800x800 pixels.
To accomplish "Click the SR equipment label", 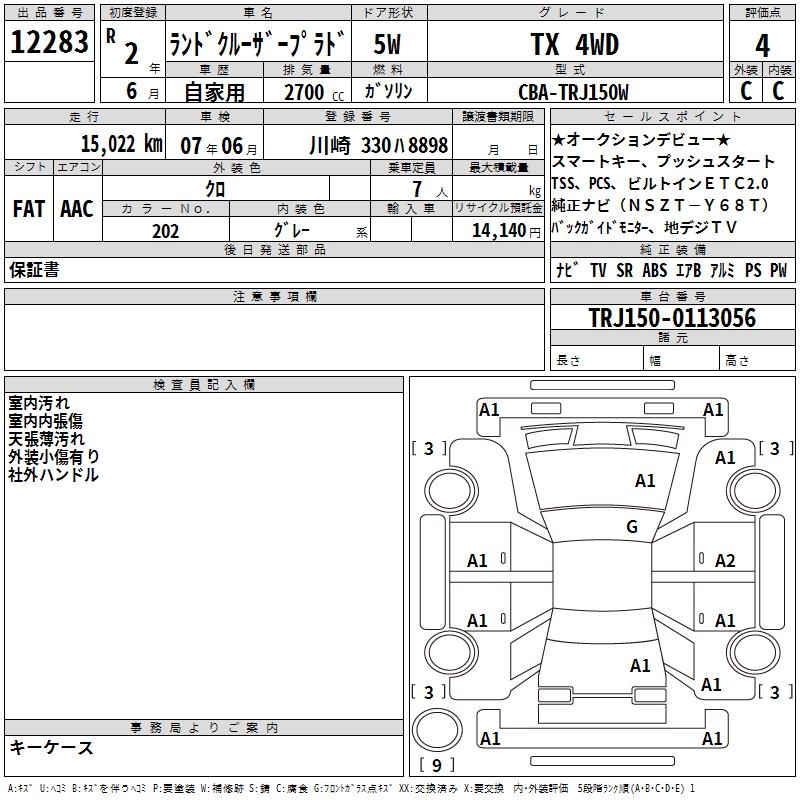I will 624,270.
